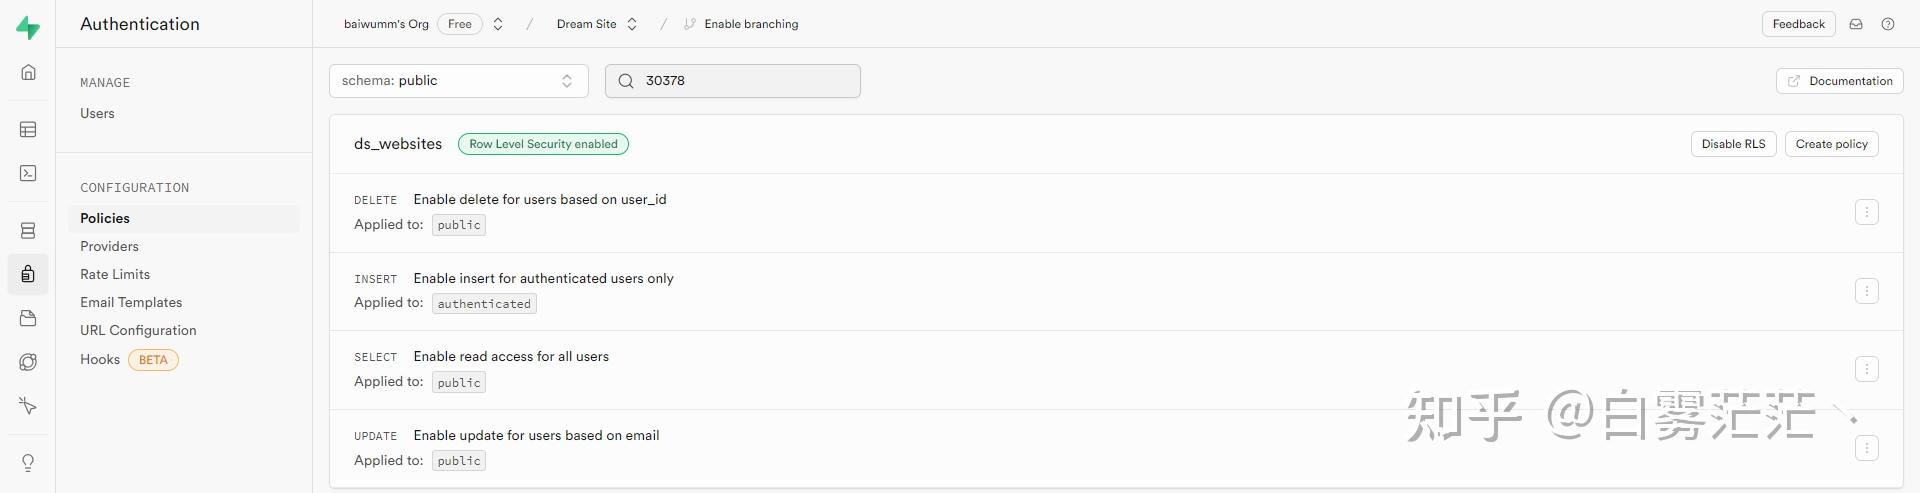The width and height of the screenshot is (1920, 493).
Task: Select Providers in the Configuration menu
Action: pos(109,246)
